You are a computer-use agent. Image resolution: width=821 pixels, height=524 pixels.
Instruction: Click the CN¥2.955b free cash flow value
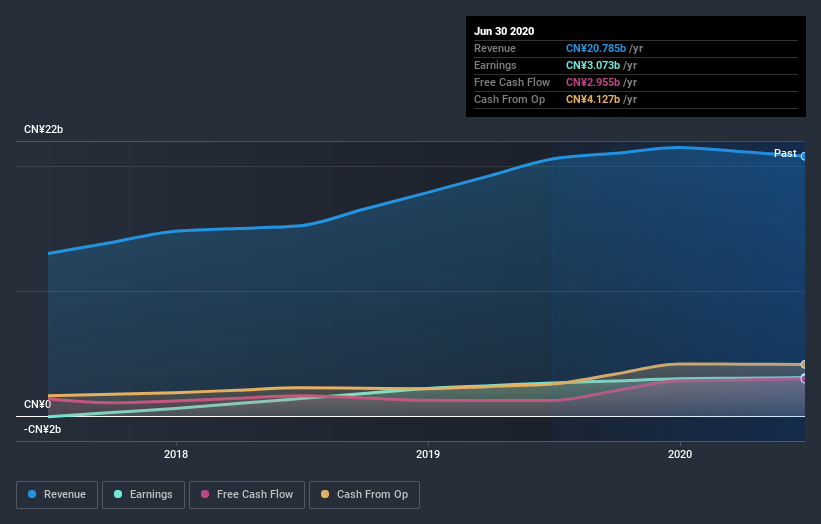coord(593,82)
